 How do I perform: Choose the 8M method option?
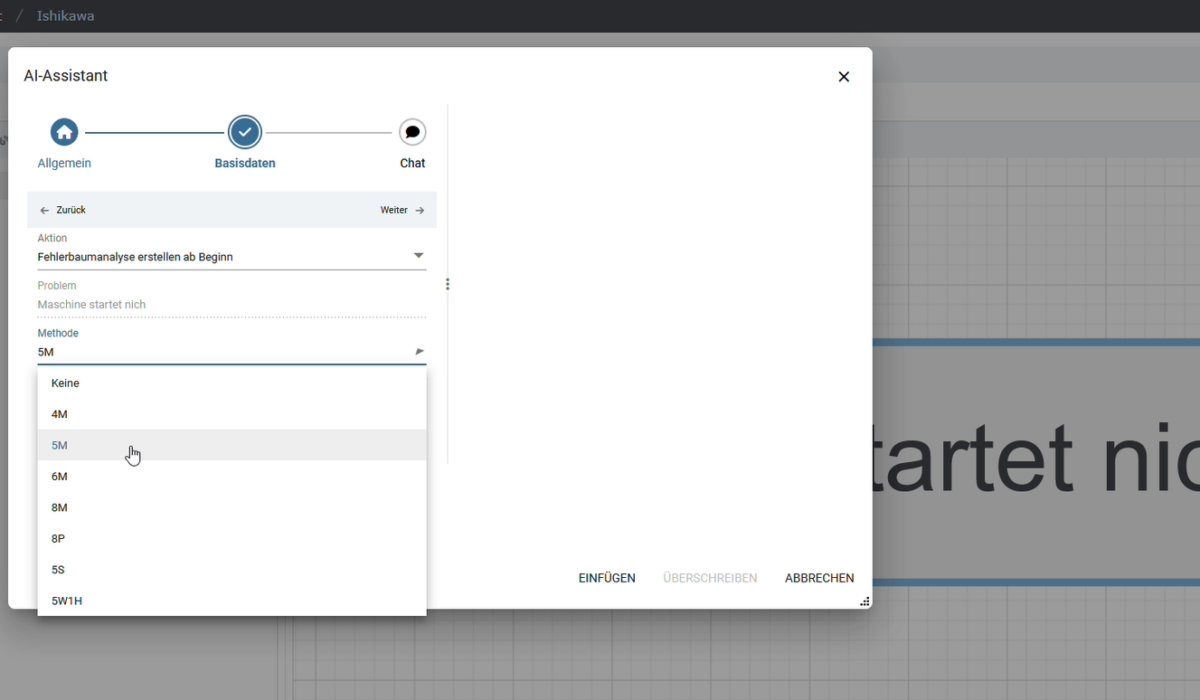(232, 507)
